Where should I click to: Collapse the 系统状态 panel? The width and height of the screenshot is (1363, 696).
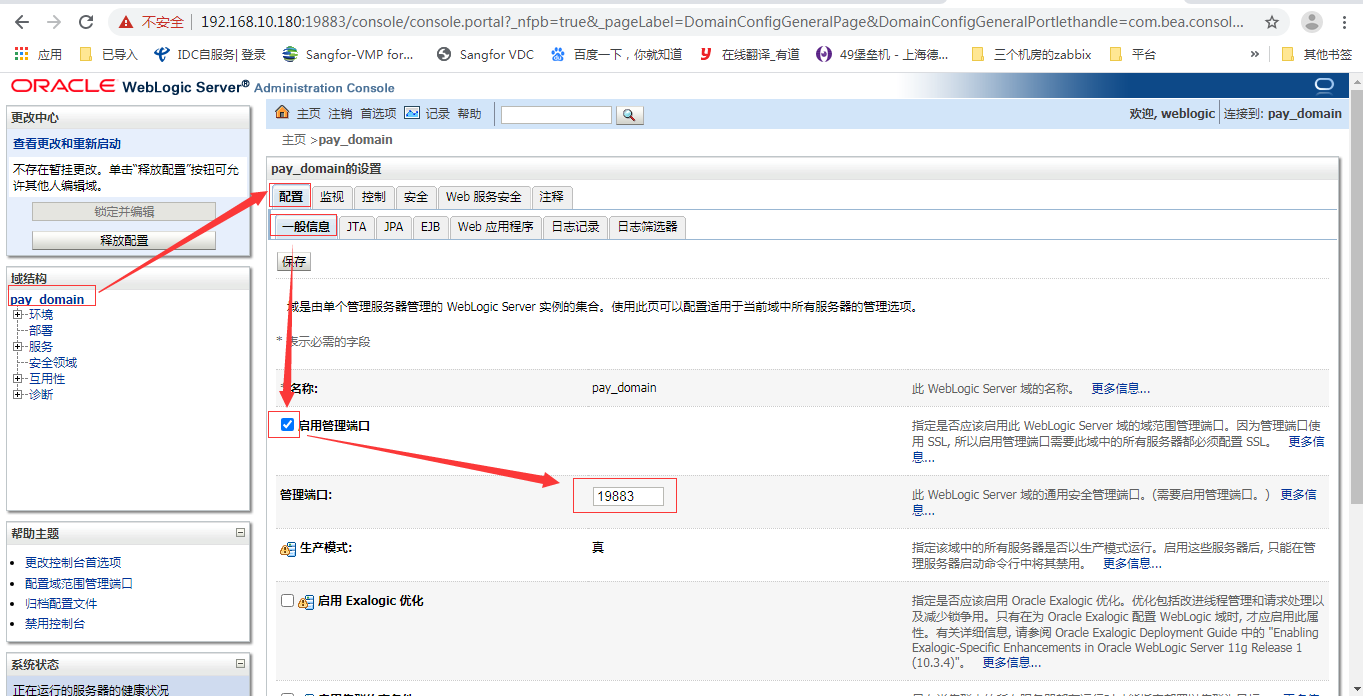point(240,663)
